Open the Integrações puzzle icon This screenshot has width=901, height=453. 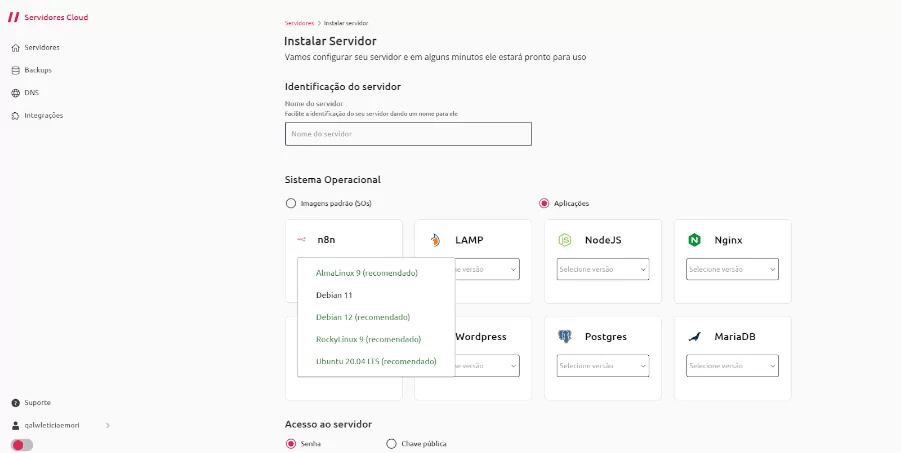point(16,116)
